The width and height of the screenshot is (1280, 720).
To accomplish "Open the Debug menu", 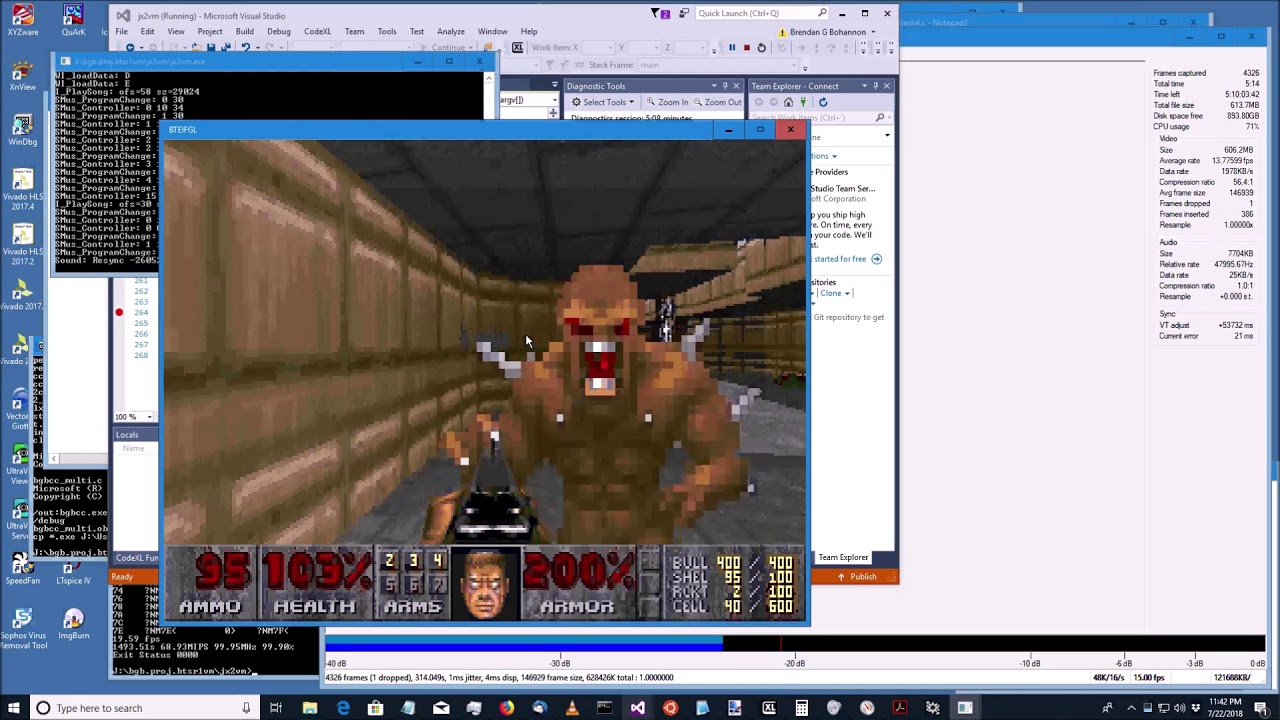I will point(279,31).
